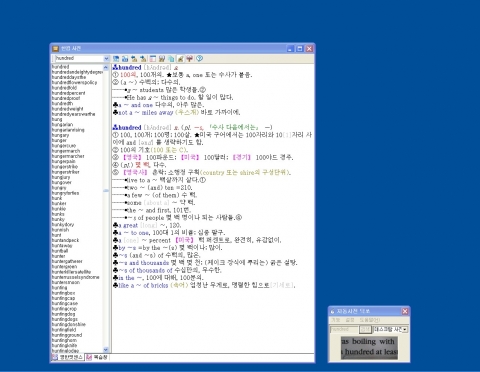Select the first bottom tab of dictionary
The height and width of the screenshot is (372, 480).
click(68, 357)
